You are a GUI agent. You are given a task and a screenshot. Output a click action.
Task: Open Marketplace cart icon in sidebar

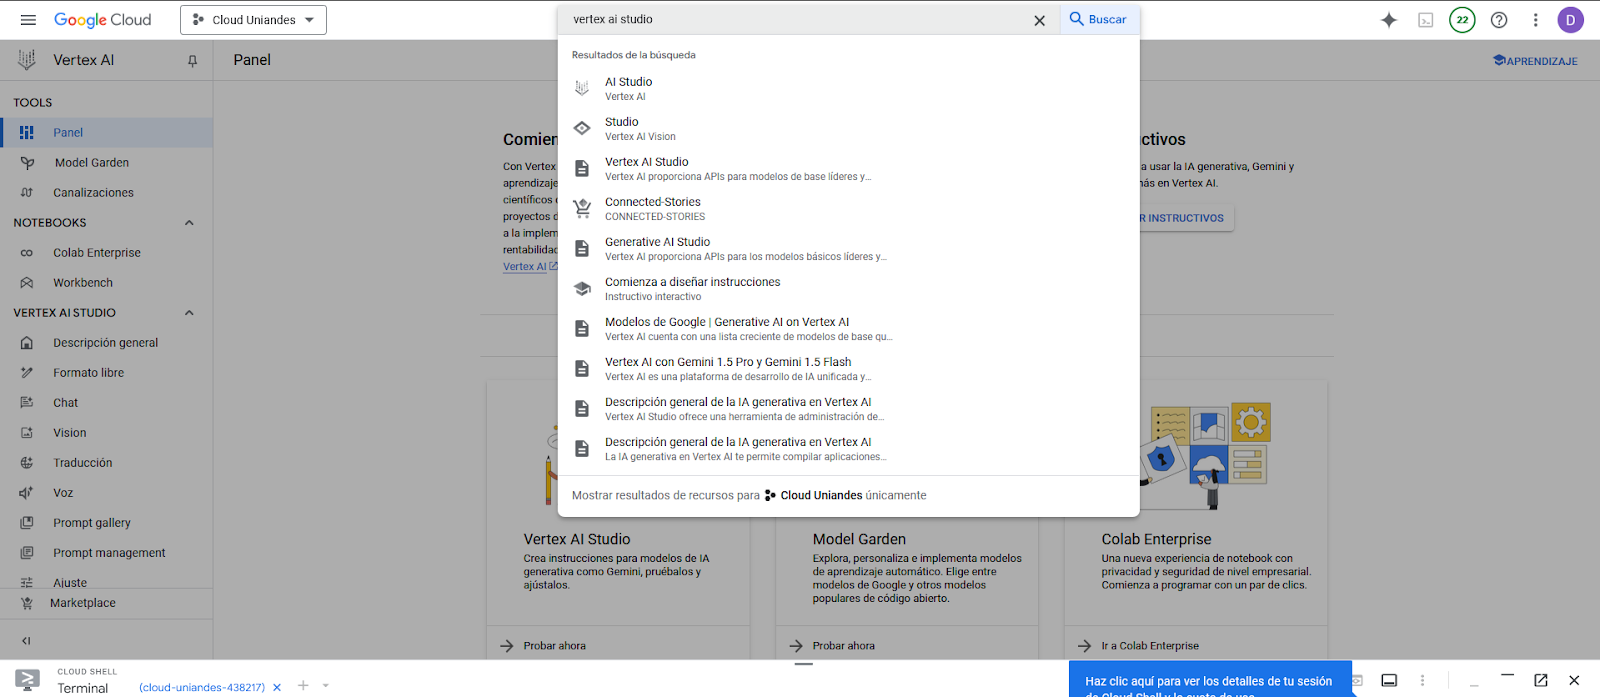pyautogui.click(x=27, y=603)
